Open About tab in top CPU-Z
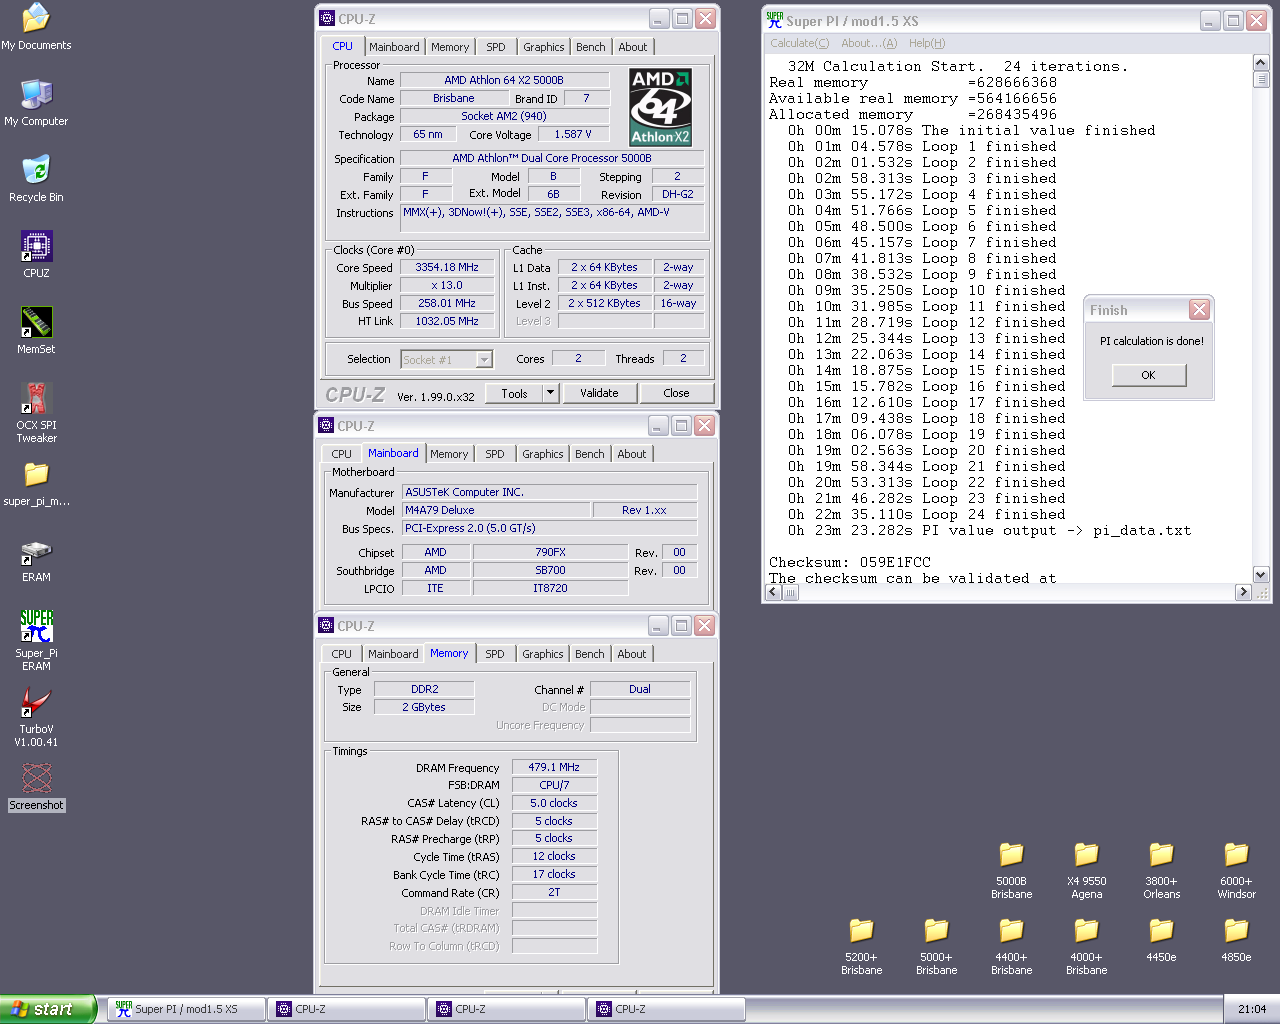This screenshot has height=1024, width=1280. [633, 47]
